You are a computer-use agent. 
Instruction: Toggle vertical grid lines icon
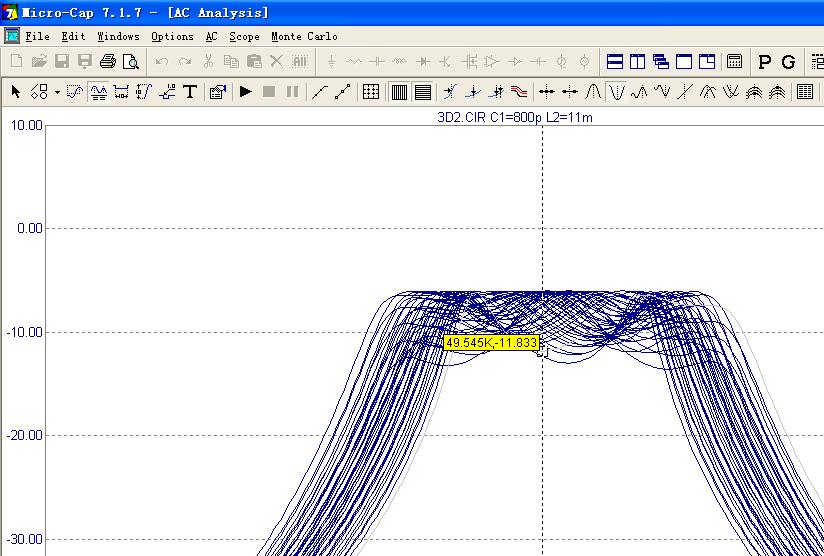point(399,92)
